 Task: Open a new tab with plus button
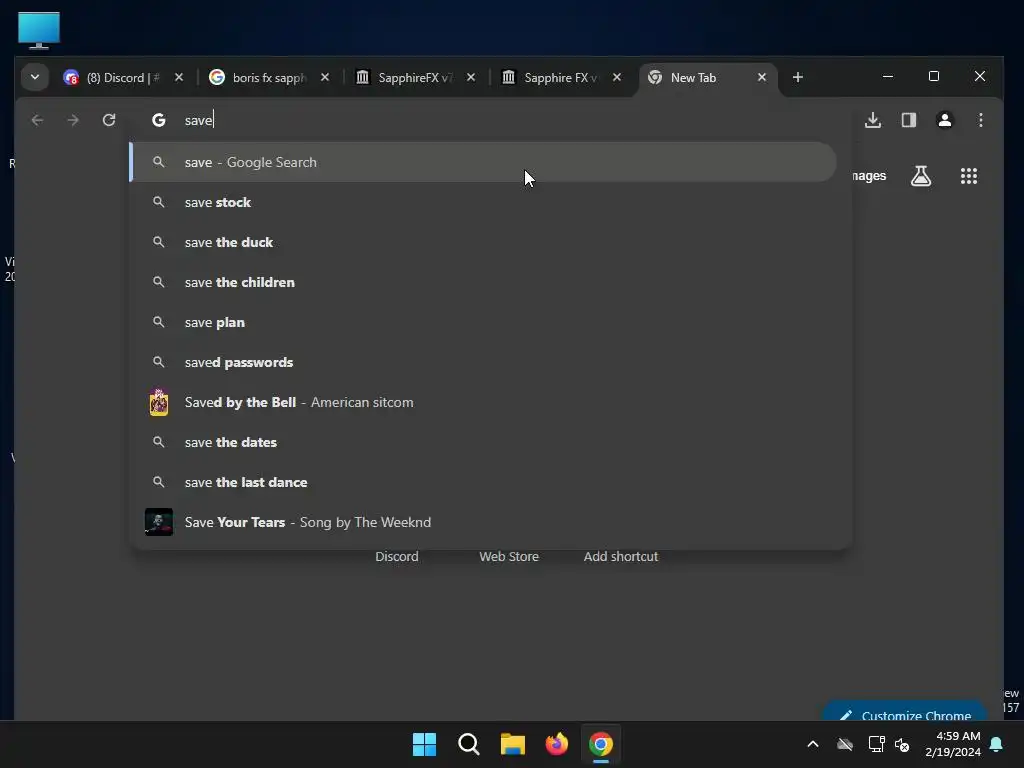click(797, 77)
